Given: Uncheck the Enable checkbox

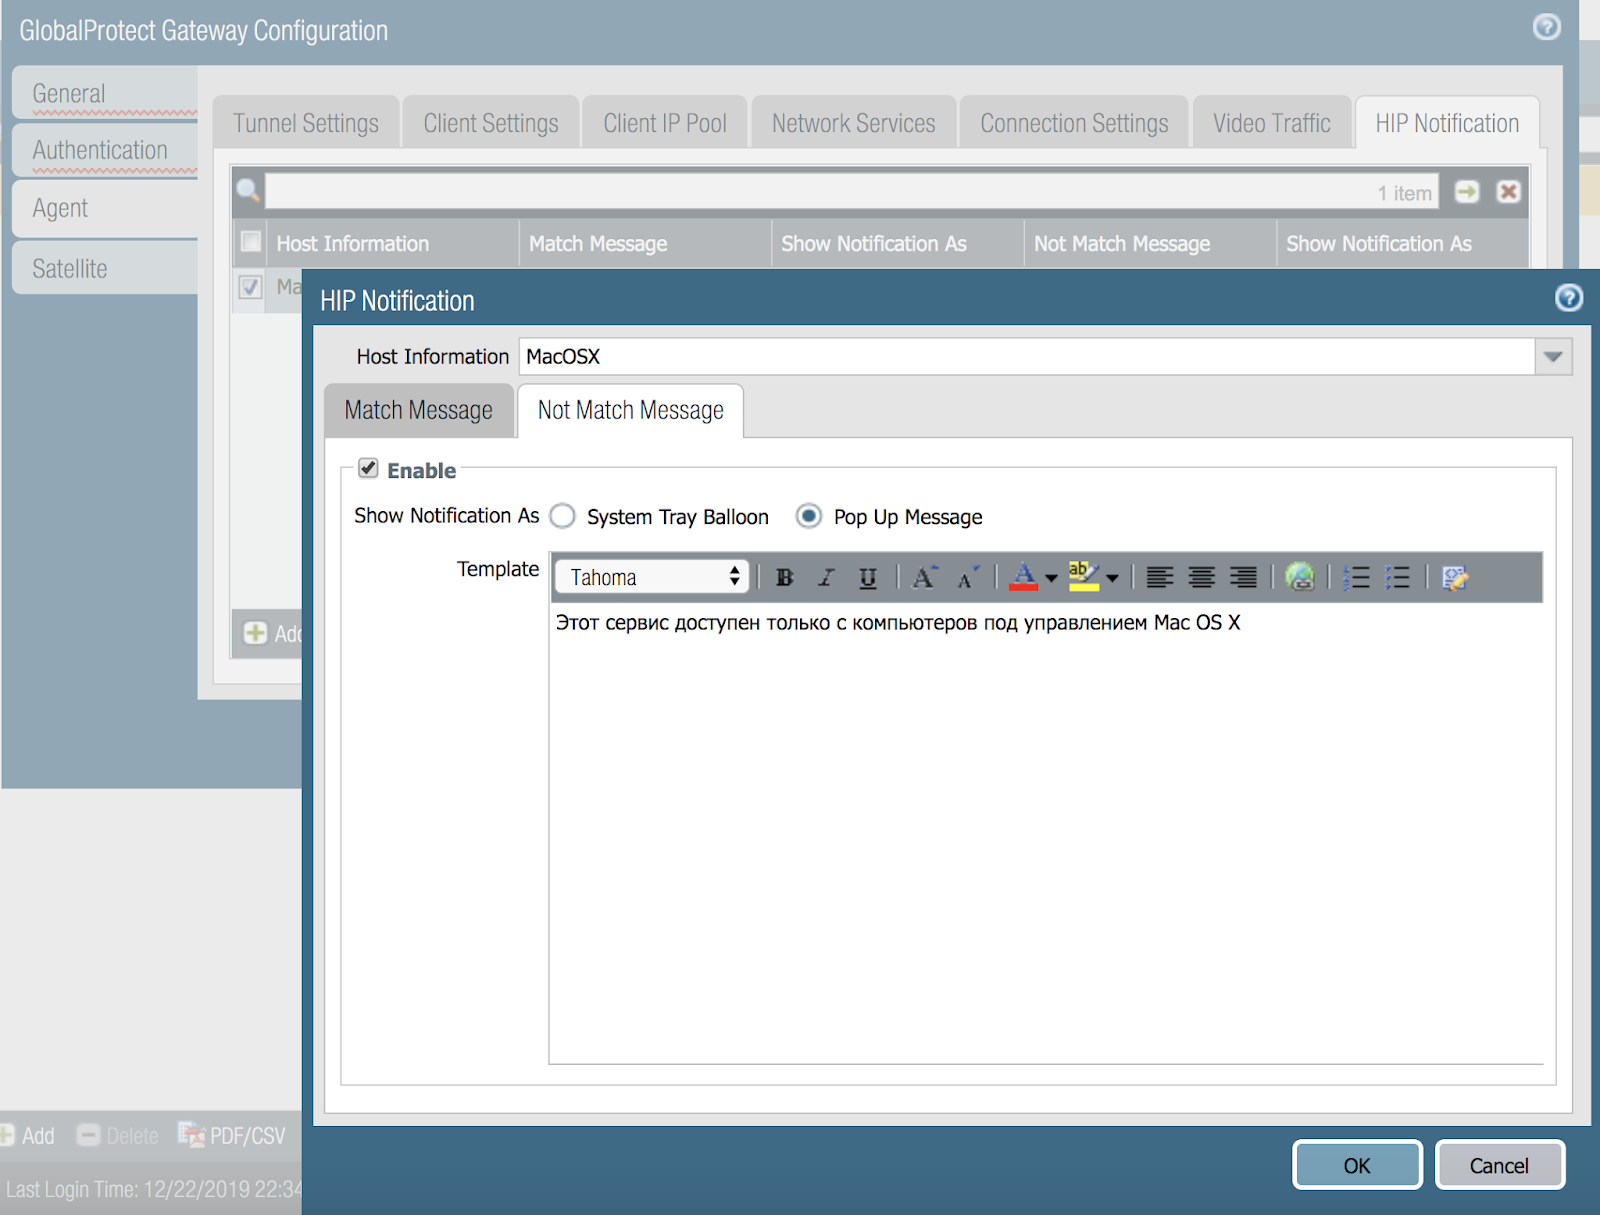Looking at the screenshot, I should [x=369, y=468].
